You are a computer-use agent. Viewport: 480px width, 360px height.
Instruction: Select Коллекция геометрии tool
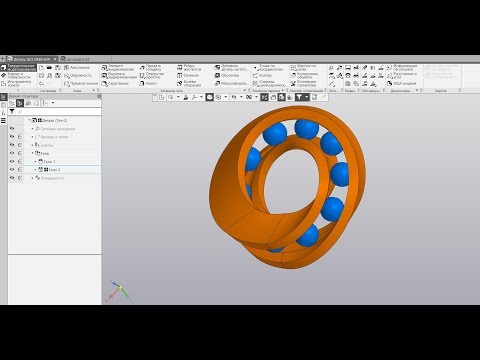pos(303,83)
